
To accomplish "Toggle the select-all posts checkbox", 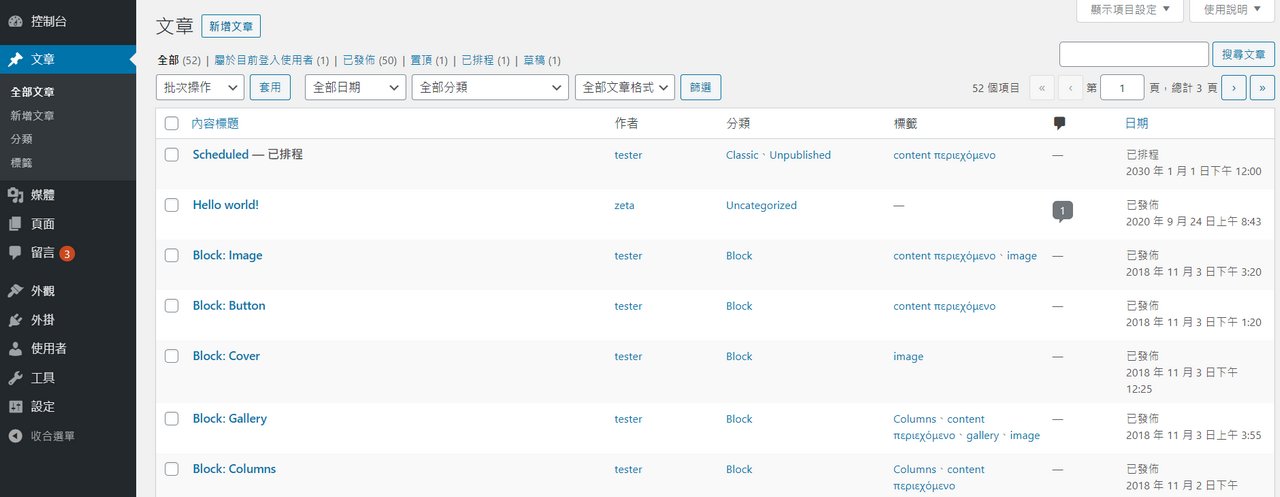I will click(172, 124).
